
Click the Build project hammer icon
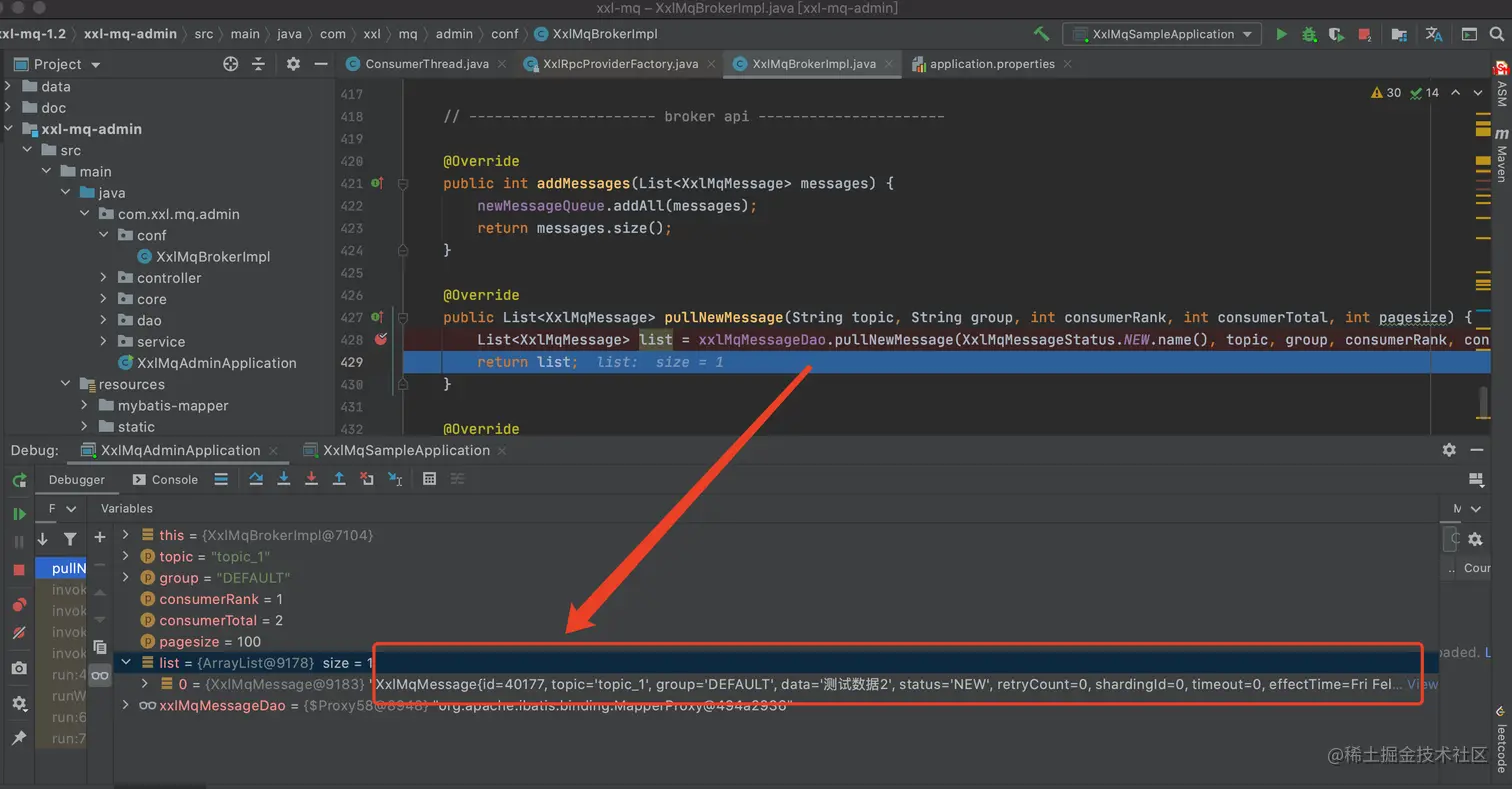(1041, 34)
